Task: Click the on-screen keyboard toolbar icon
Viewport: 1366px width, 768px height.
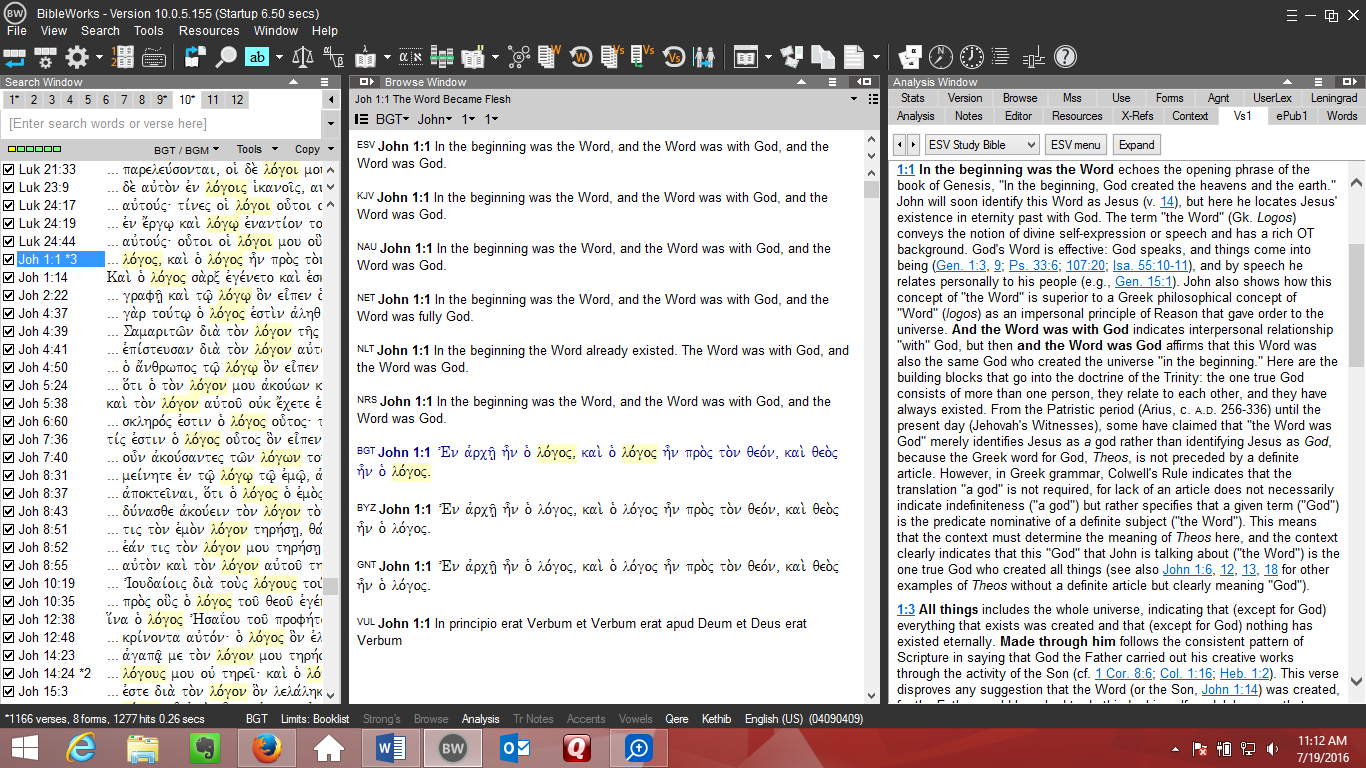Action: (x=153, y=57)
